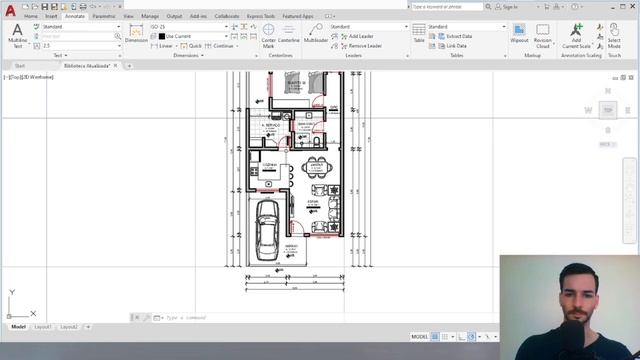
Task: Select the Centerline tool
Action: tap(289, 33)
